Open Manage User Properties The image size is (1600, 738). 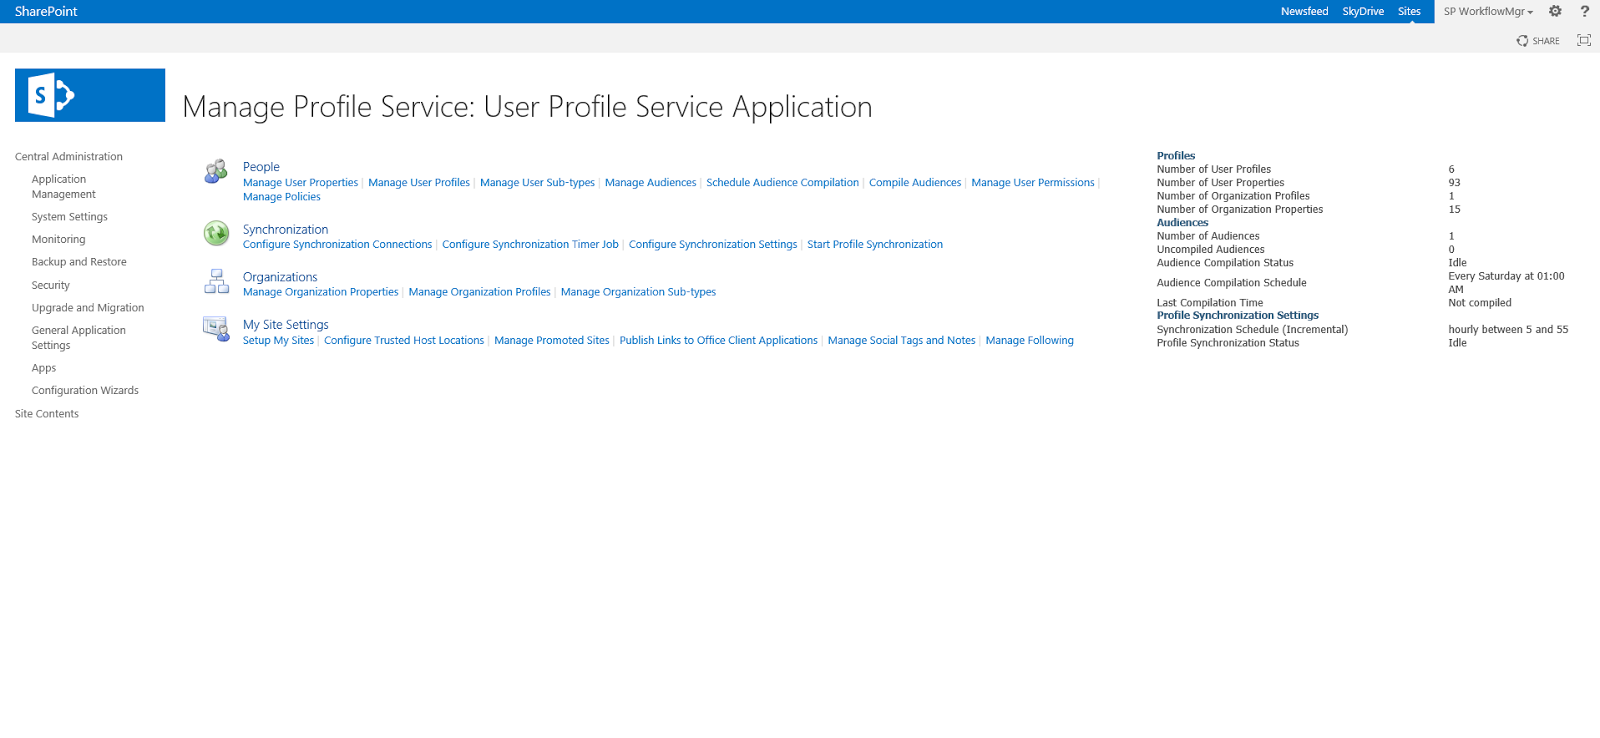coord(300,183)
